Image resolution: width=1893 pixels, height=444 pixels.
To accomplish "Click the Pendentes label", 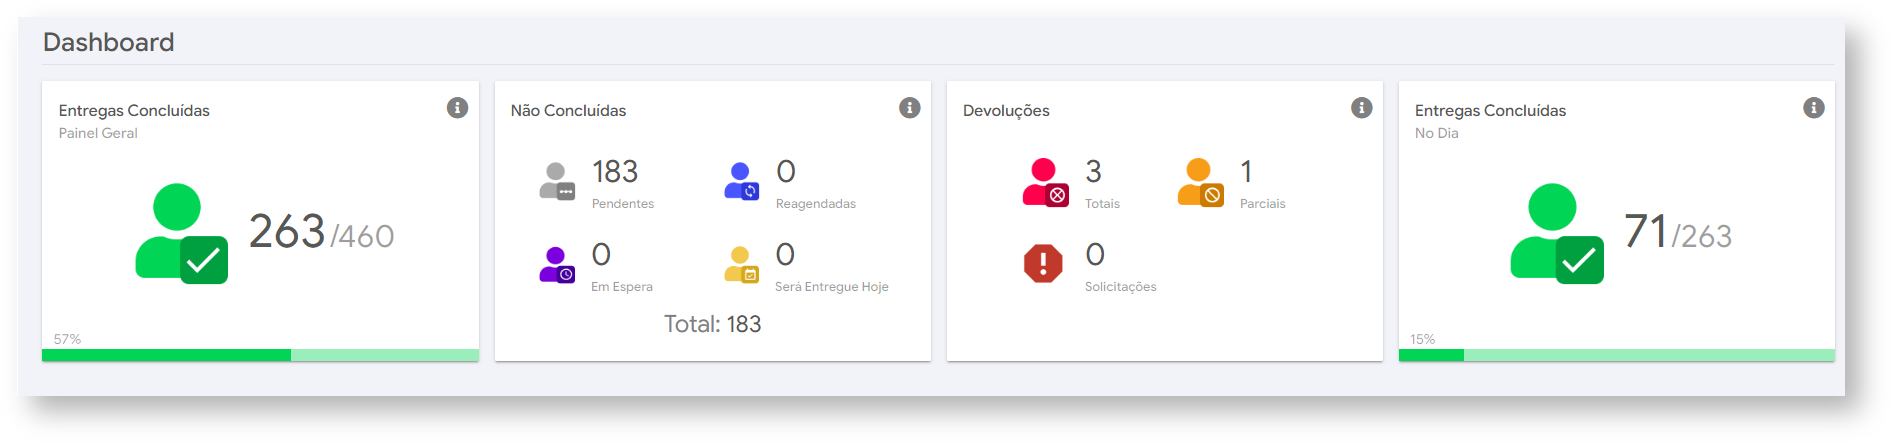I will click(x=623, y=204).
